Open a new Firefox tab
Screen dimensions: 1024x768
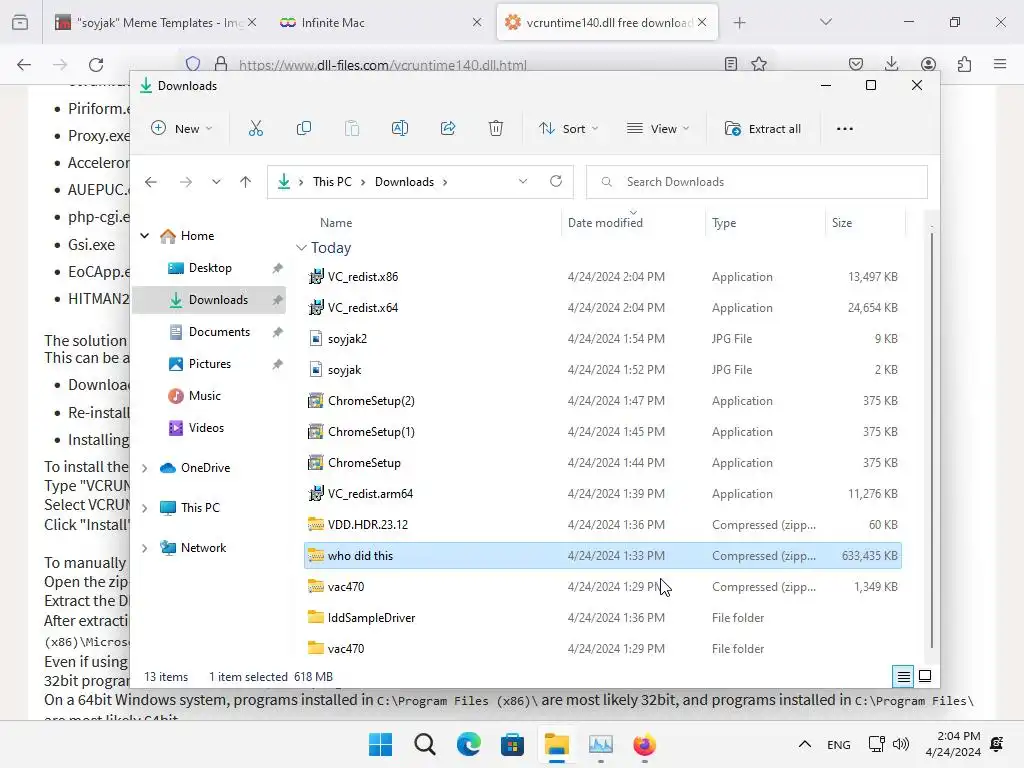(x=739, y=23)
